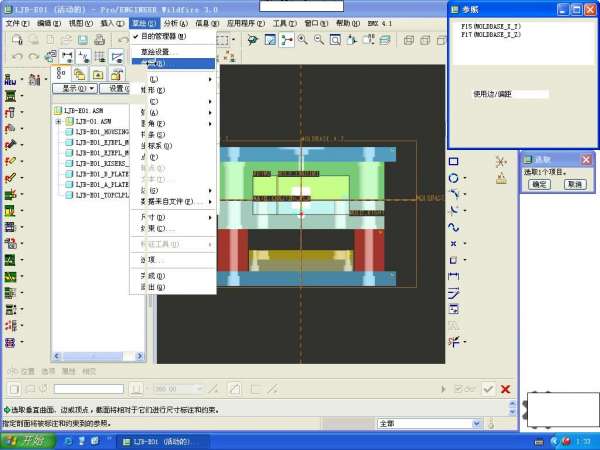
Task: Click the 开始 Start button
Action: tap(28, 441)
